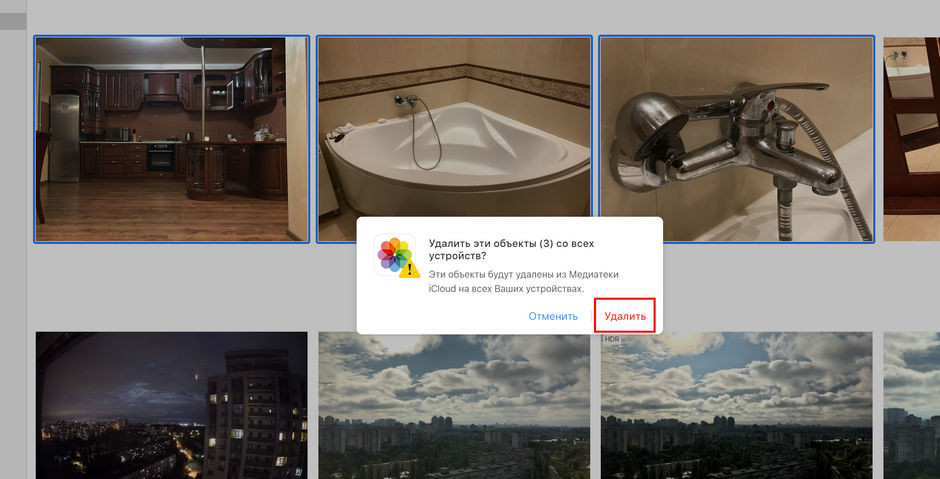The width and height of the screenshot is (940, 479).
Task: Open the partially visible bottom-right sky photo
Action: tap(911, 405)
